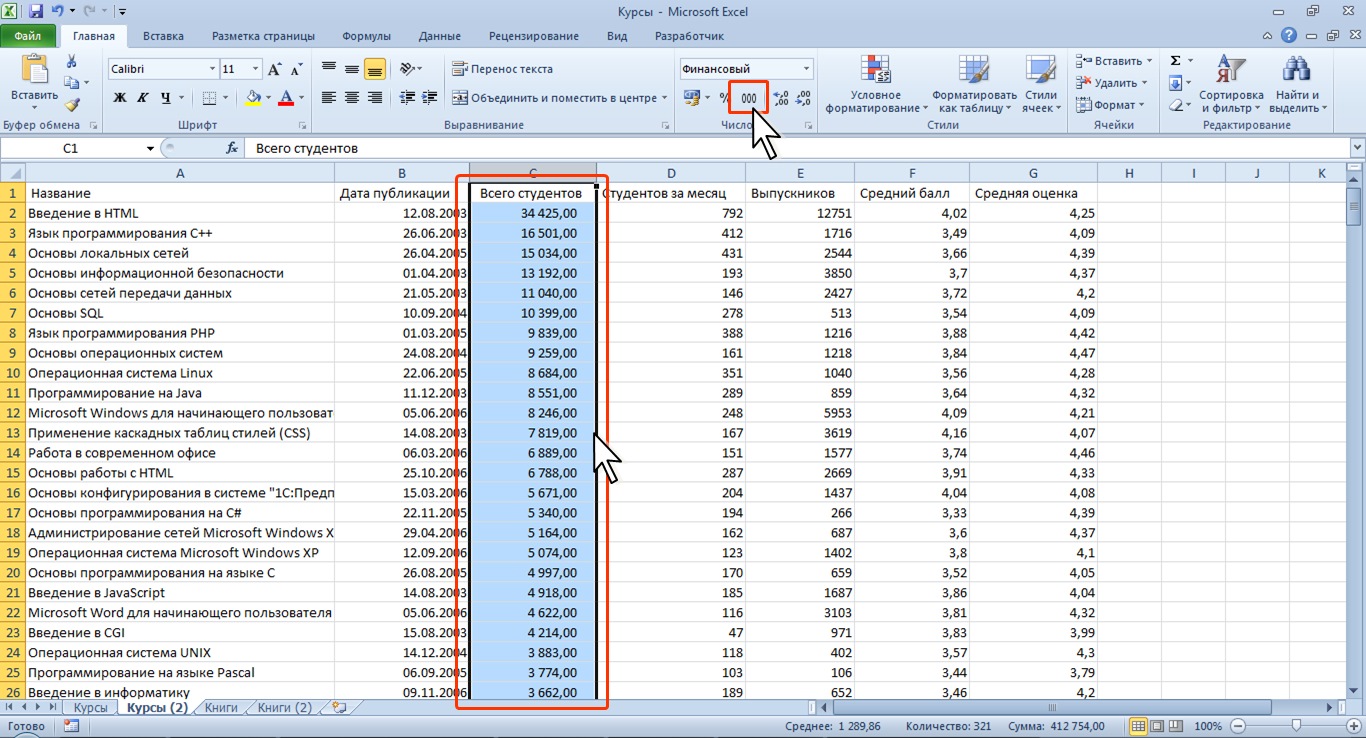Switch to the Данные tab

[440, 36]
